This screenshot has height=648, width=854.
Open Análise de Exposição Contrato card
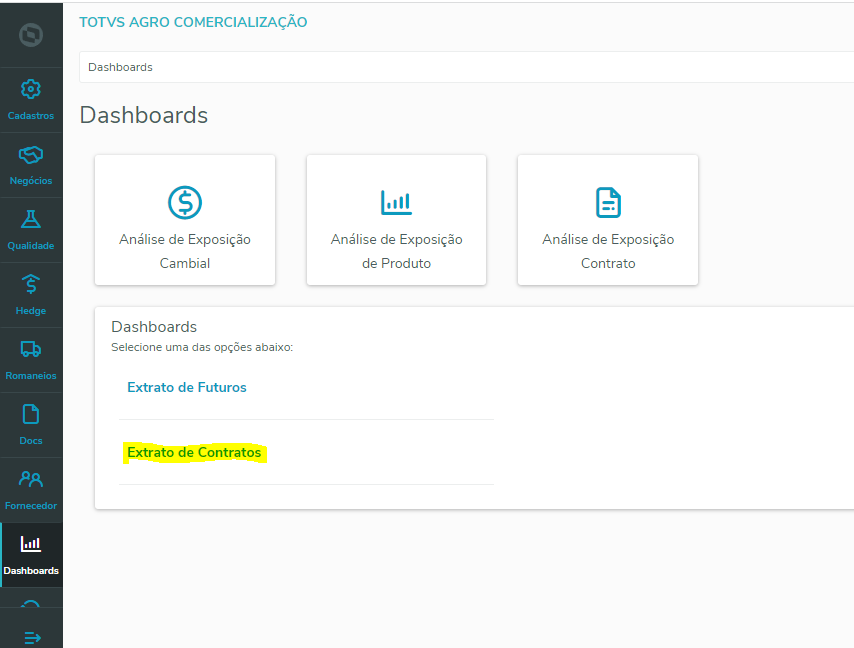608,220
